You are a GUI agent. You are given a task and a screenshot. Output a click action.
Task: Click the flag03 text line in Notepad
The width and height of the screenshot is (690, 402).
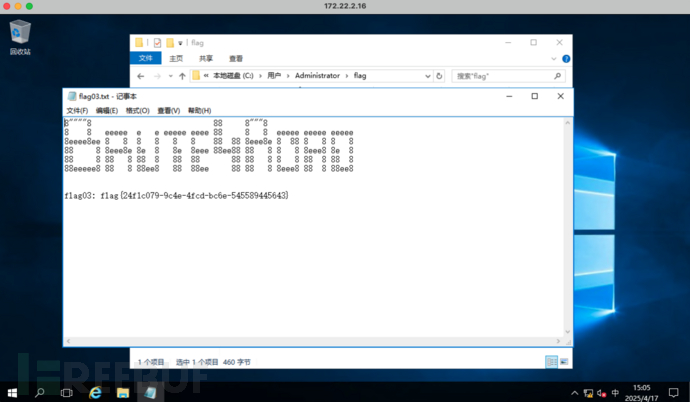tap(176, 195)
